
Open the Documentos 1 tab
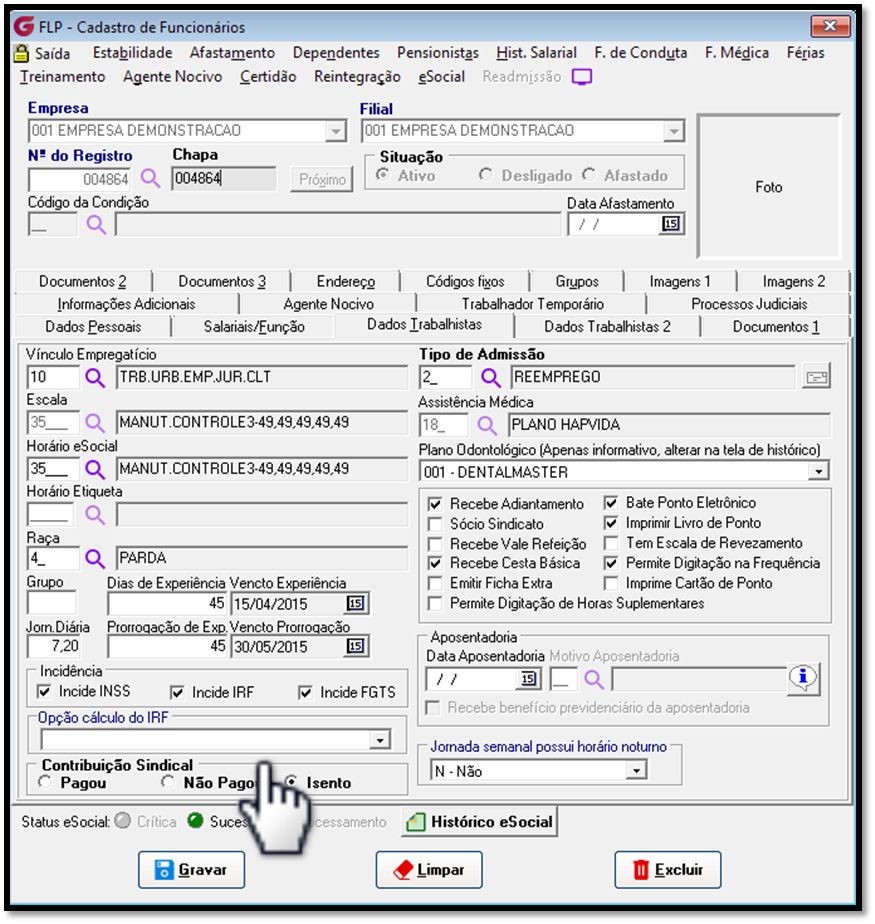click(x=775, y=326)
